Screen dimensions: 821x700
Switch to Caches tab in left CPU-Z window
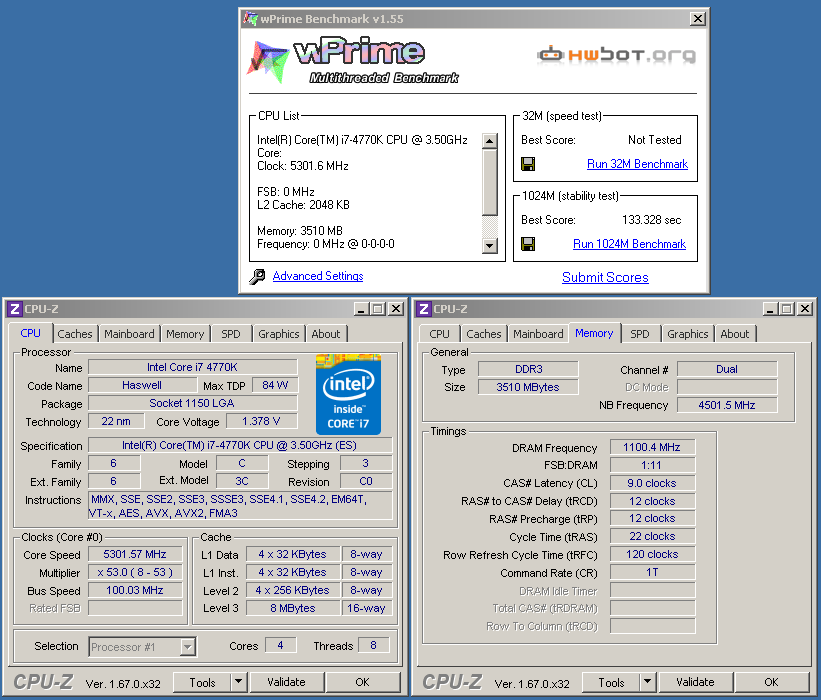75,334
